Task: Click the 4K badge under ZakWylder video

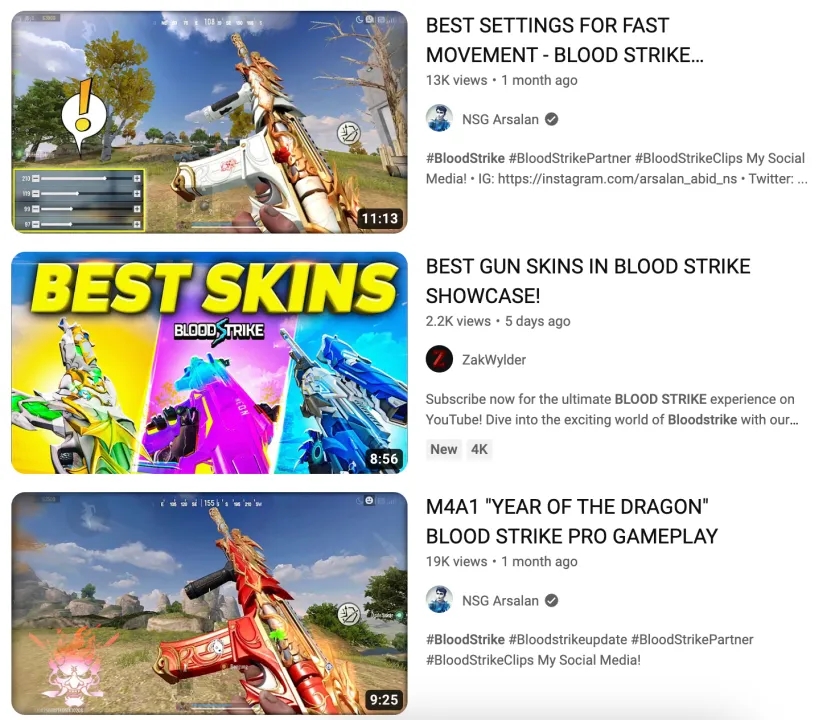Action: (x=480, y=449)
